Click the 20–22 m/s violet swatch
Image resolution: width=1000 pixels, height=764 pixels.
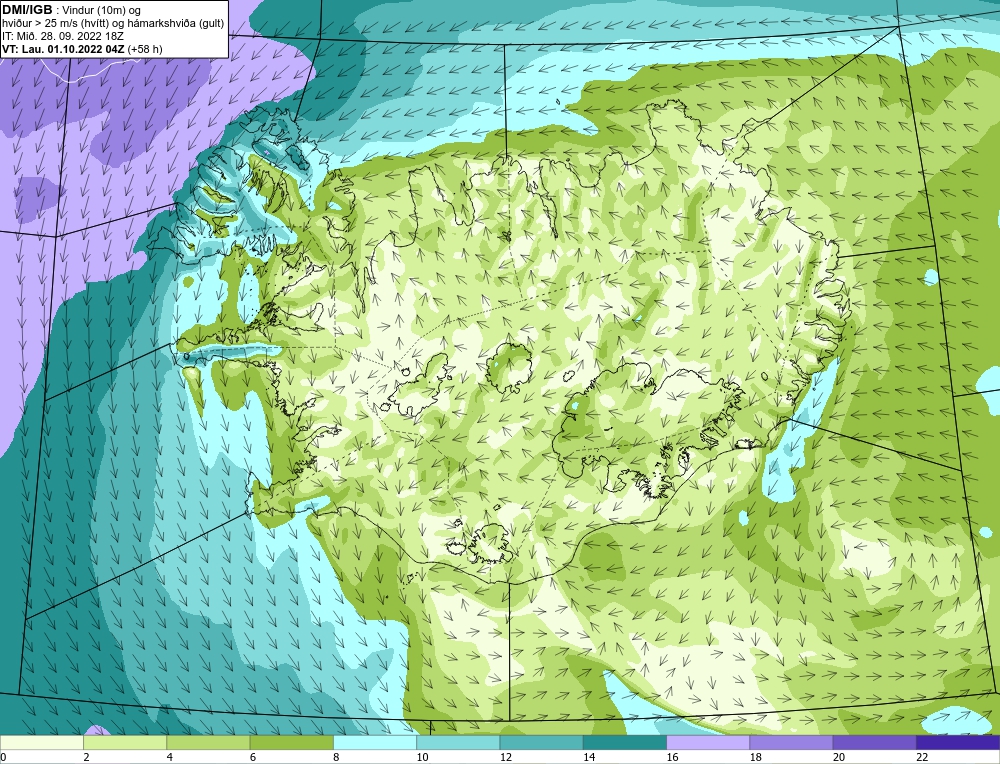[874, 742]
